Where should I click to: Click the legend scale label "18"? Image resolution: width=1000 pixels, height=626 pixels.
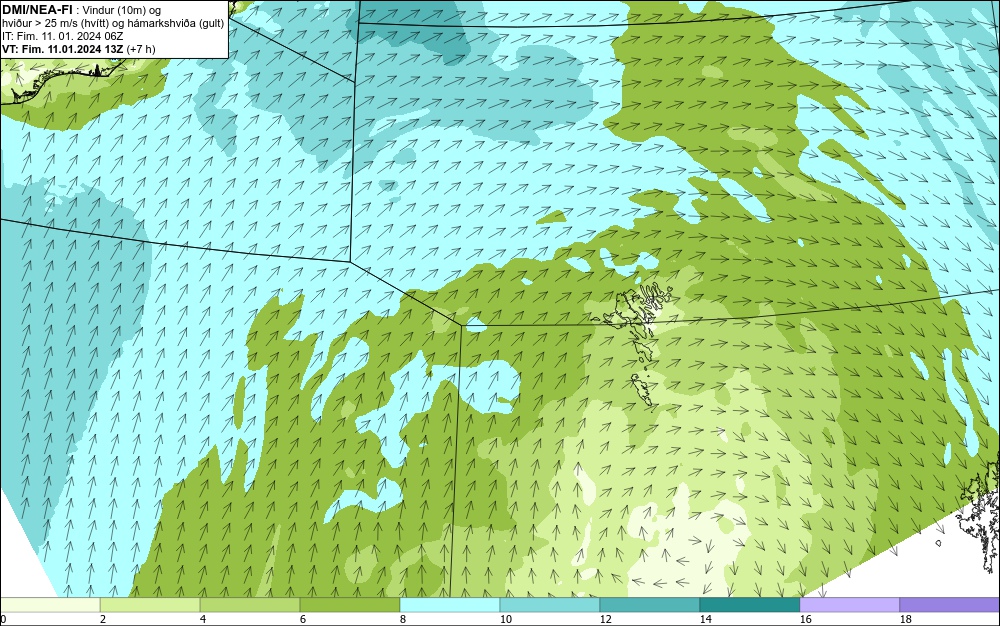[x=906, y=619]
